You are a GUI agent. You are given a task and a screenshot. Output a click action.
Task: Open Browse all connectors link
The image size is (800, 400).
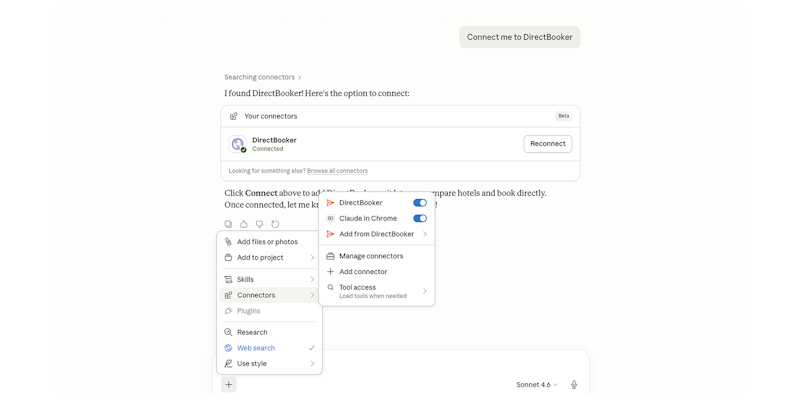337,171
